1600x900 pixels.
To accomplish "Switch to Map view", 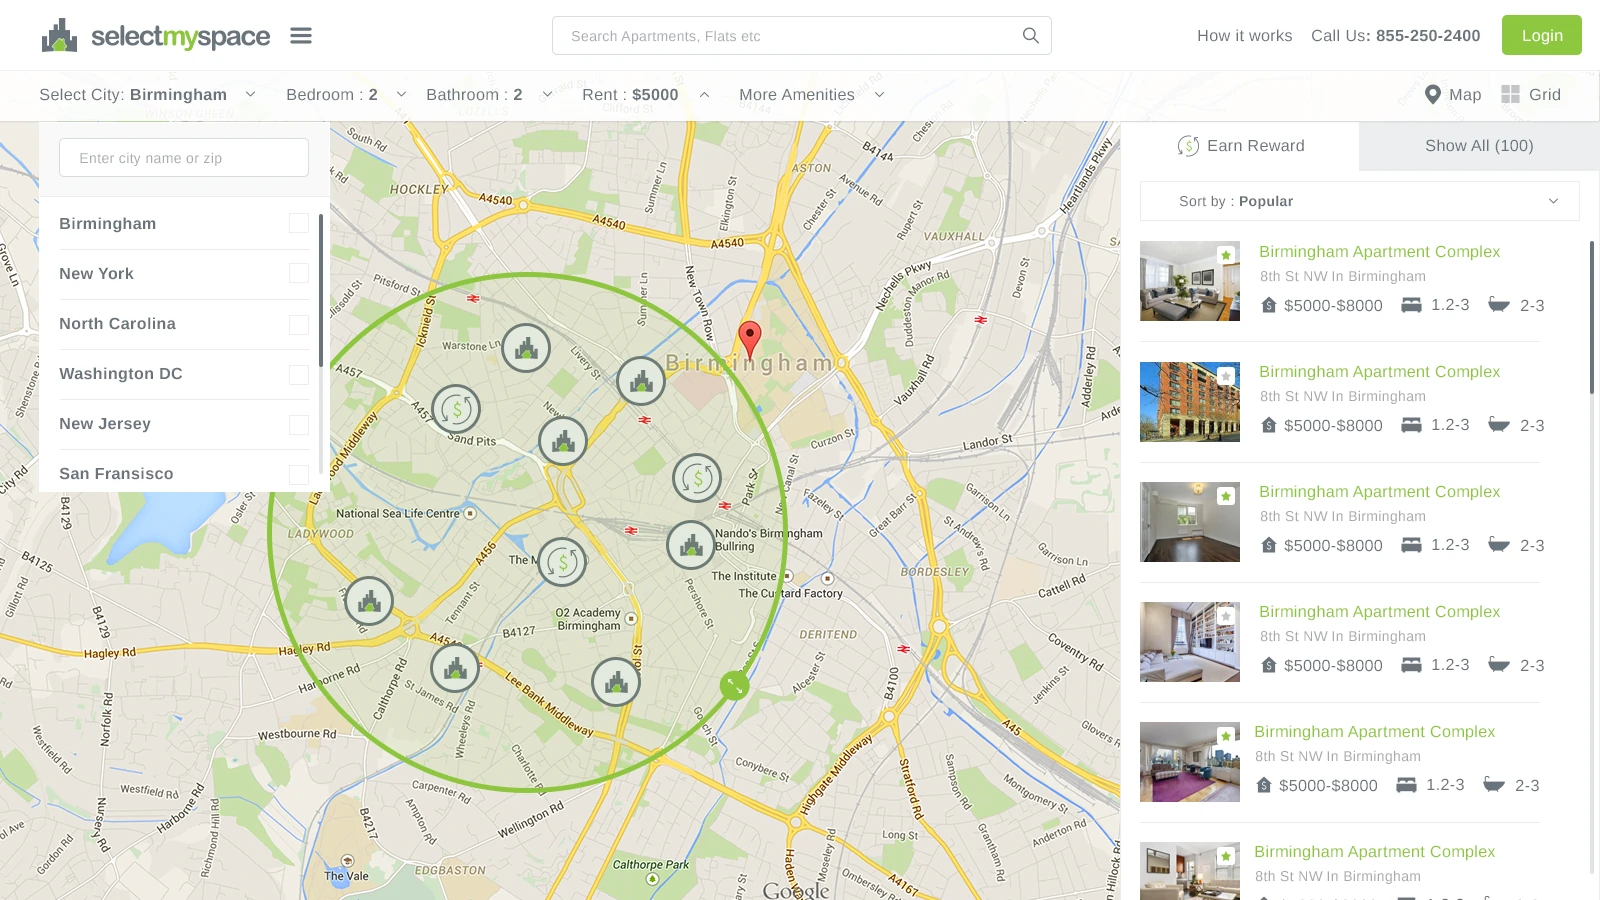I will [x=1453, y=95].
